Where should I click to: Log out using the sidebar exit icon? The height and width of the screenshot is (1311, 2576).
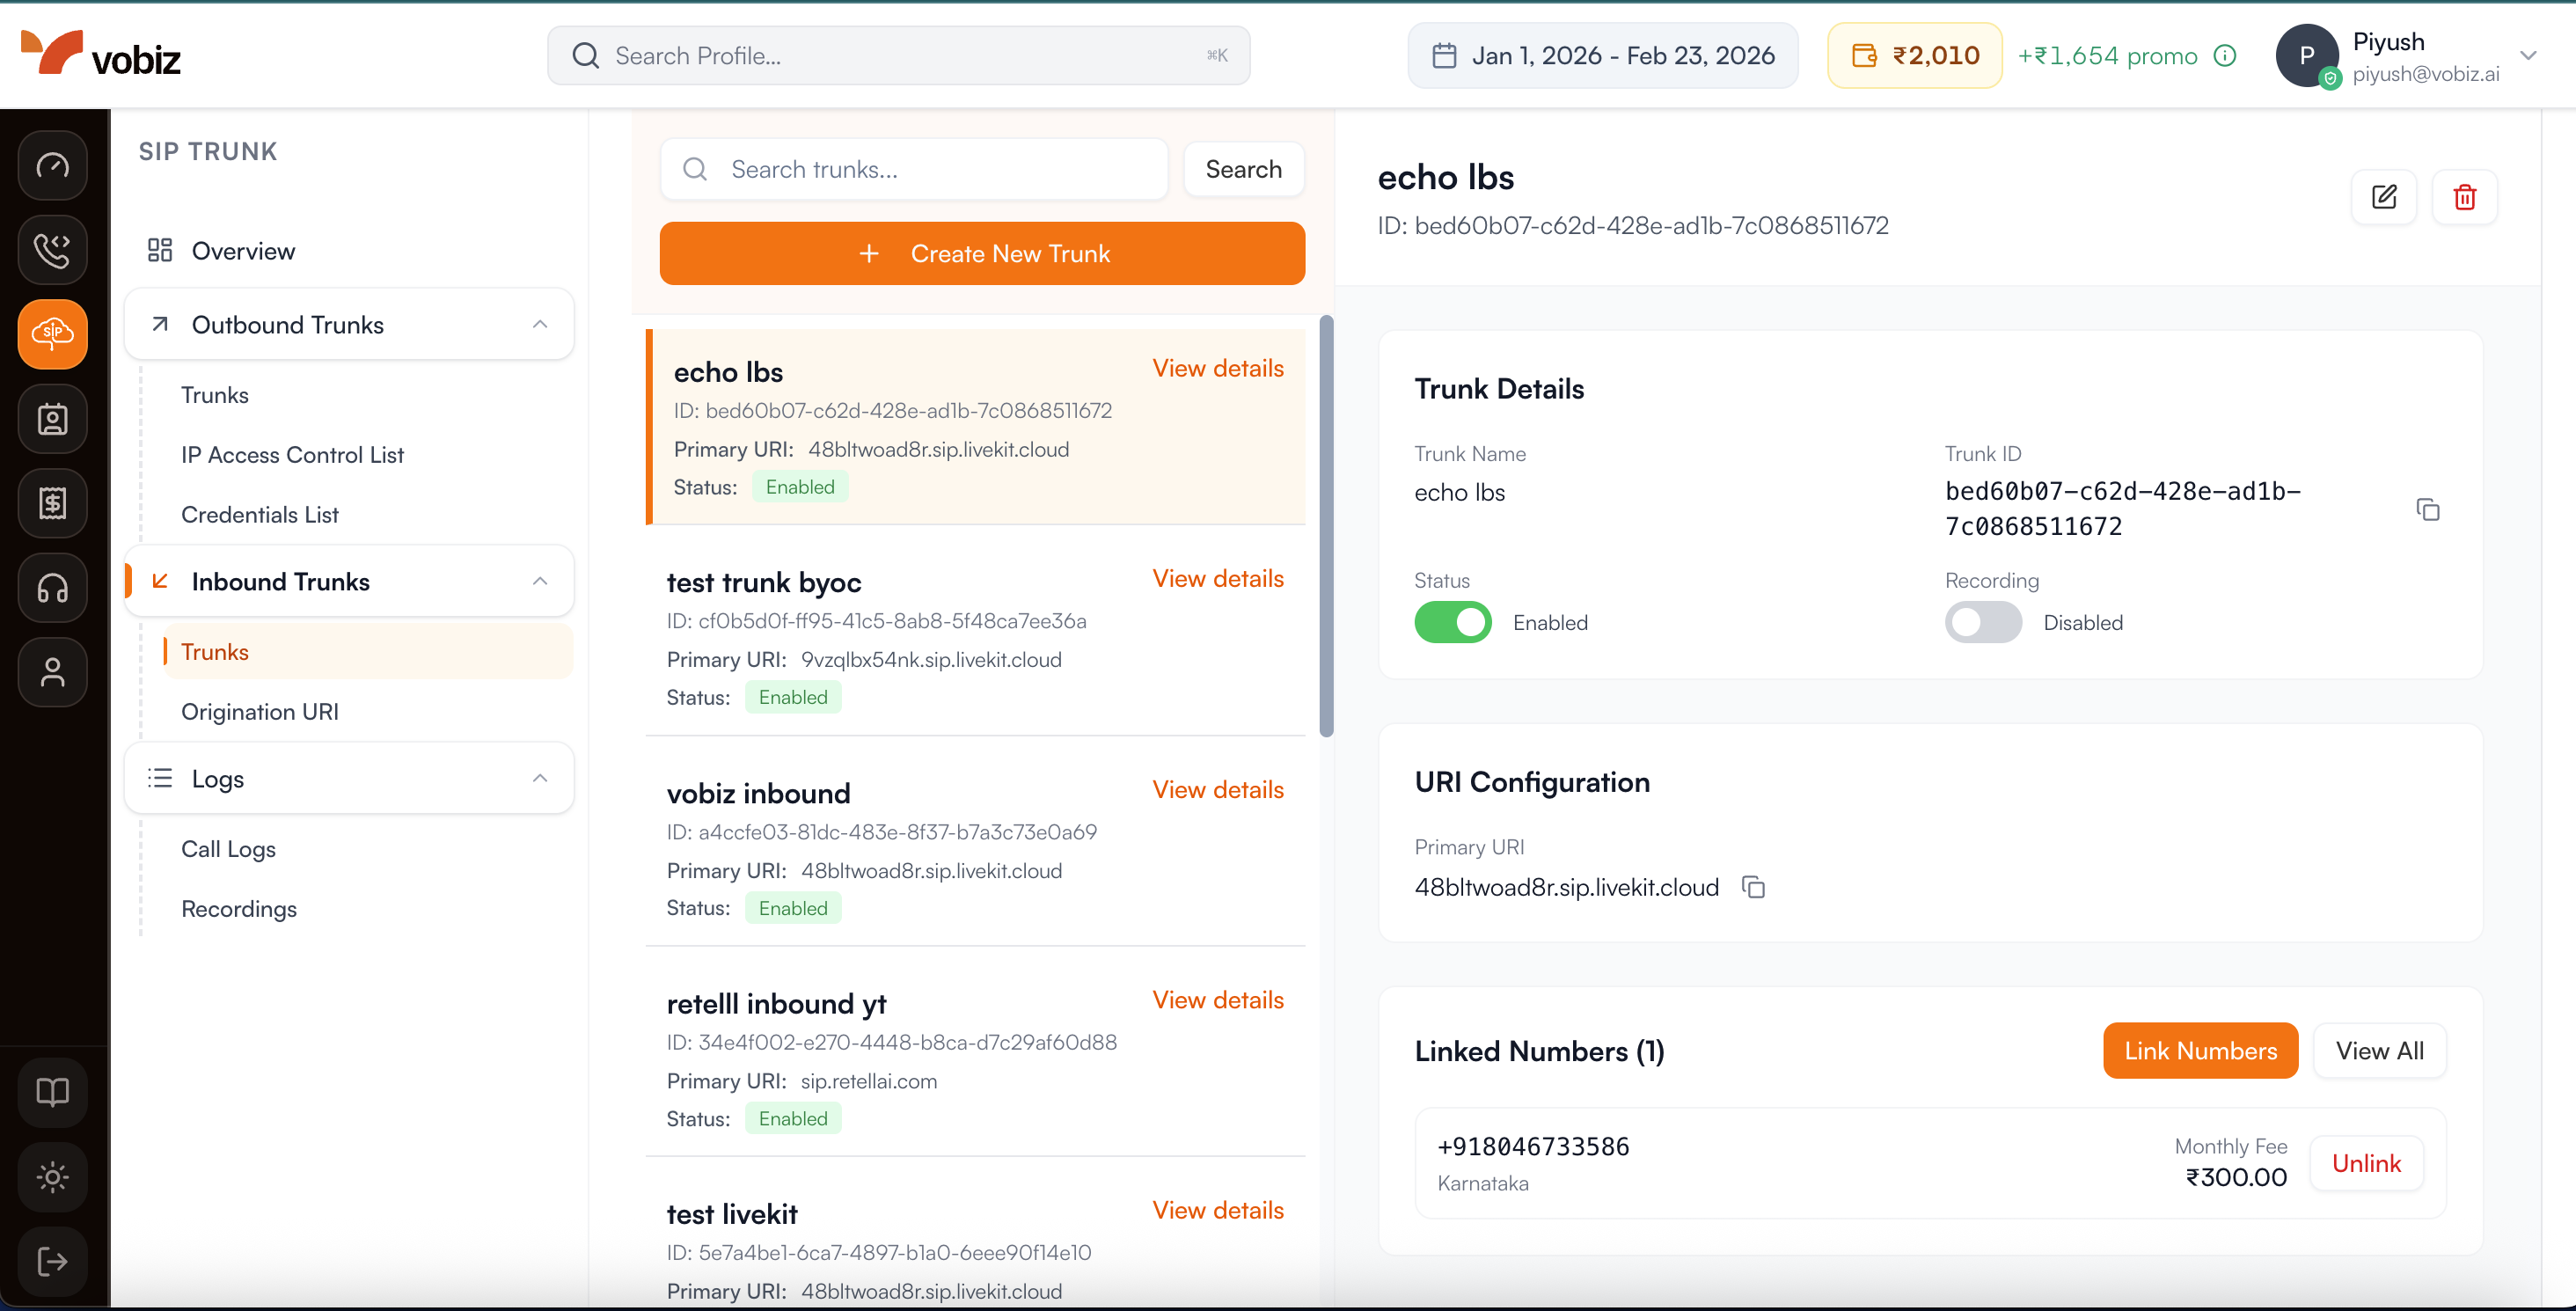click(51, 1260)
